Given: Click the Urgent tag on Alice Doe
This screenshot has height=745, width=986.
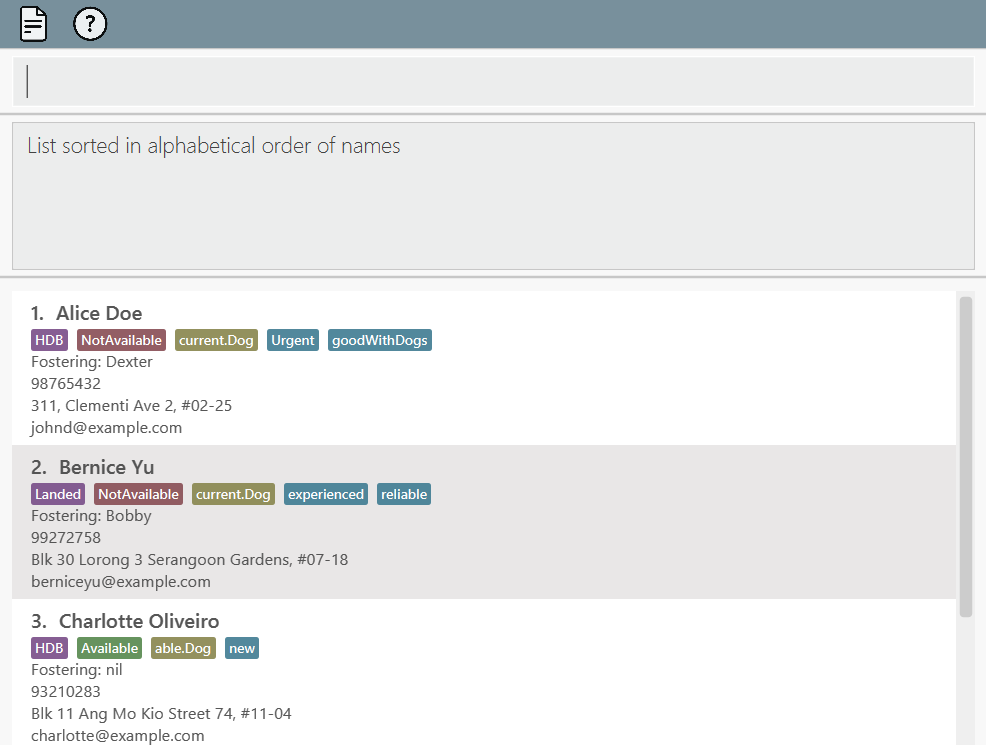Looking at the screenshot, I should tap(292, 340).
